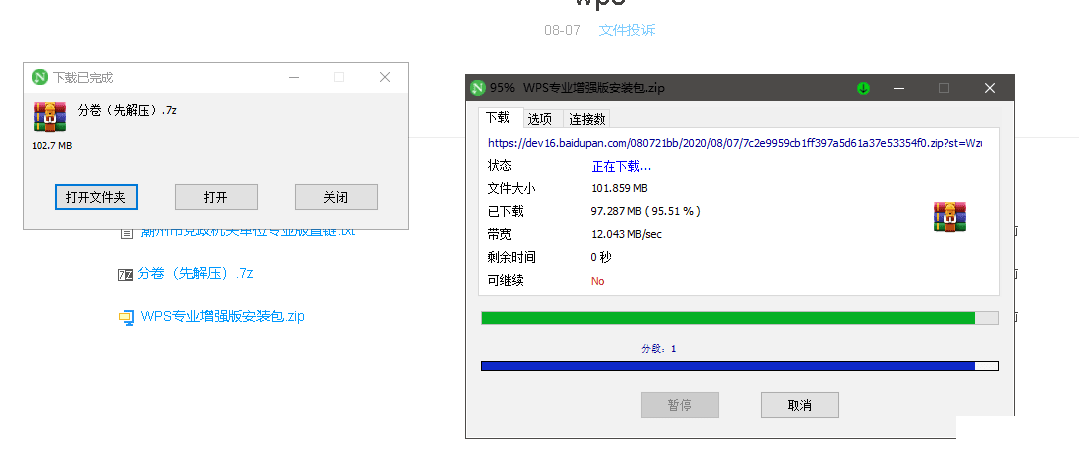Cancel the download with the 取消 button
Image resolution: width=1079 pixels, height=467 pixels.
(800, 405)
